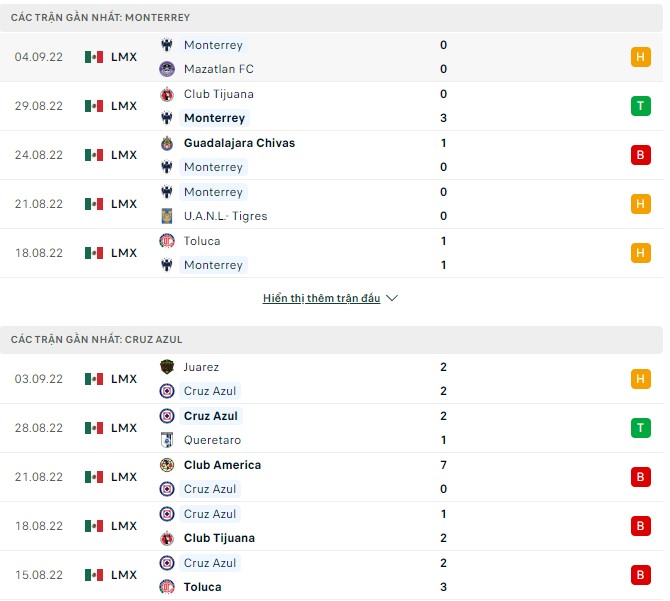Click the Club America team crest
The image size is (670, 601).
167,465
